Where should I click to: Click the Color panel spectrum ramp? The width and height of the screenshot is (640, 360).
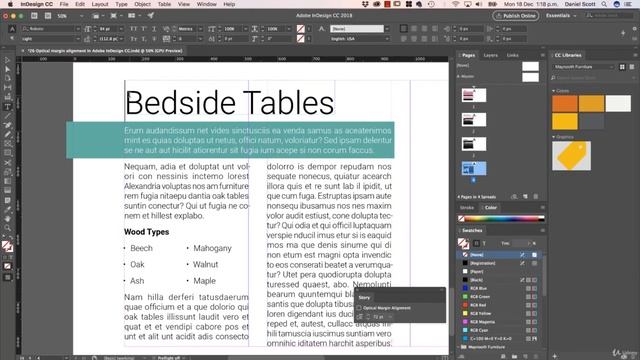(501, 219)
